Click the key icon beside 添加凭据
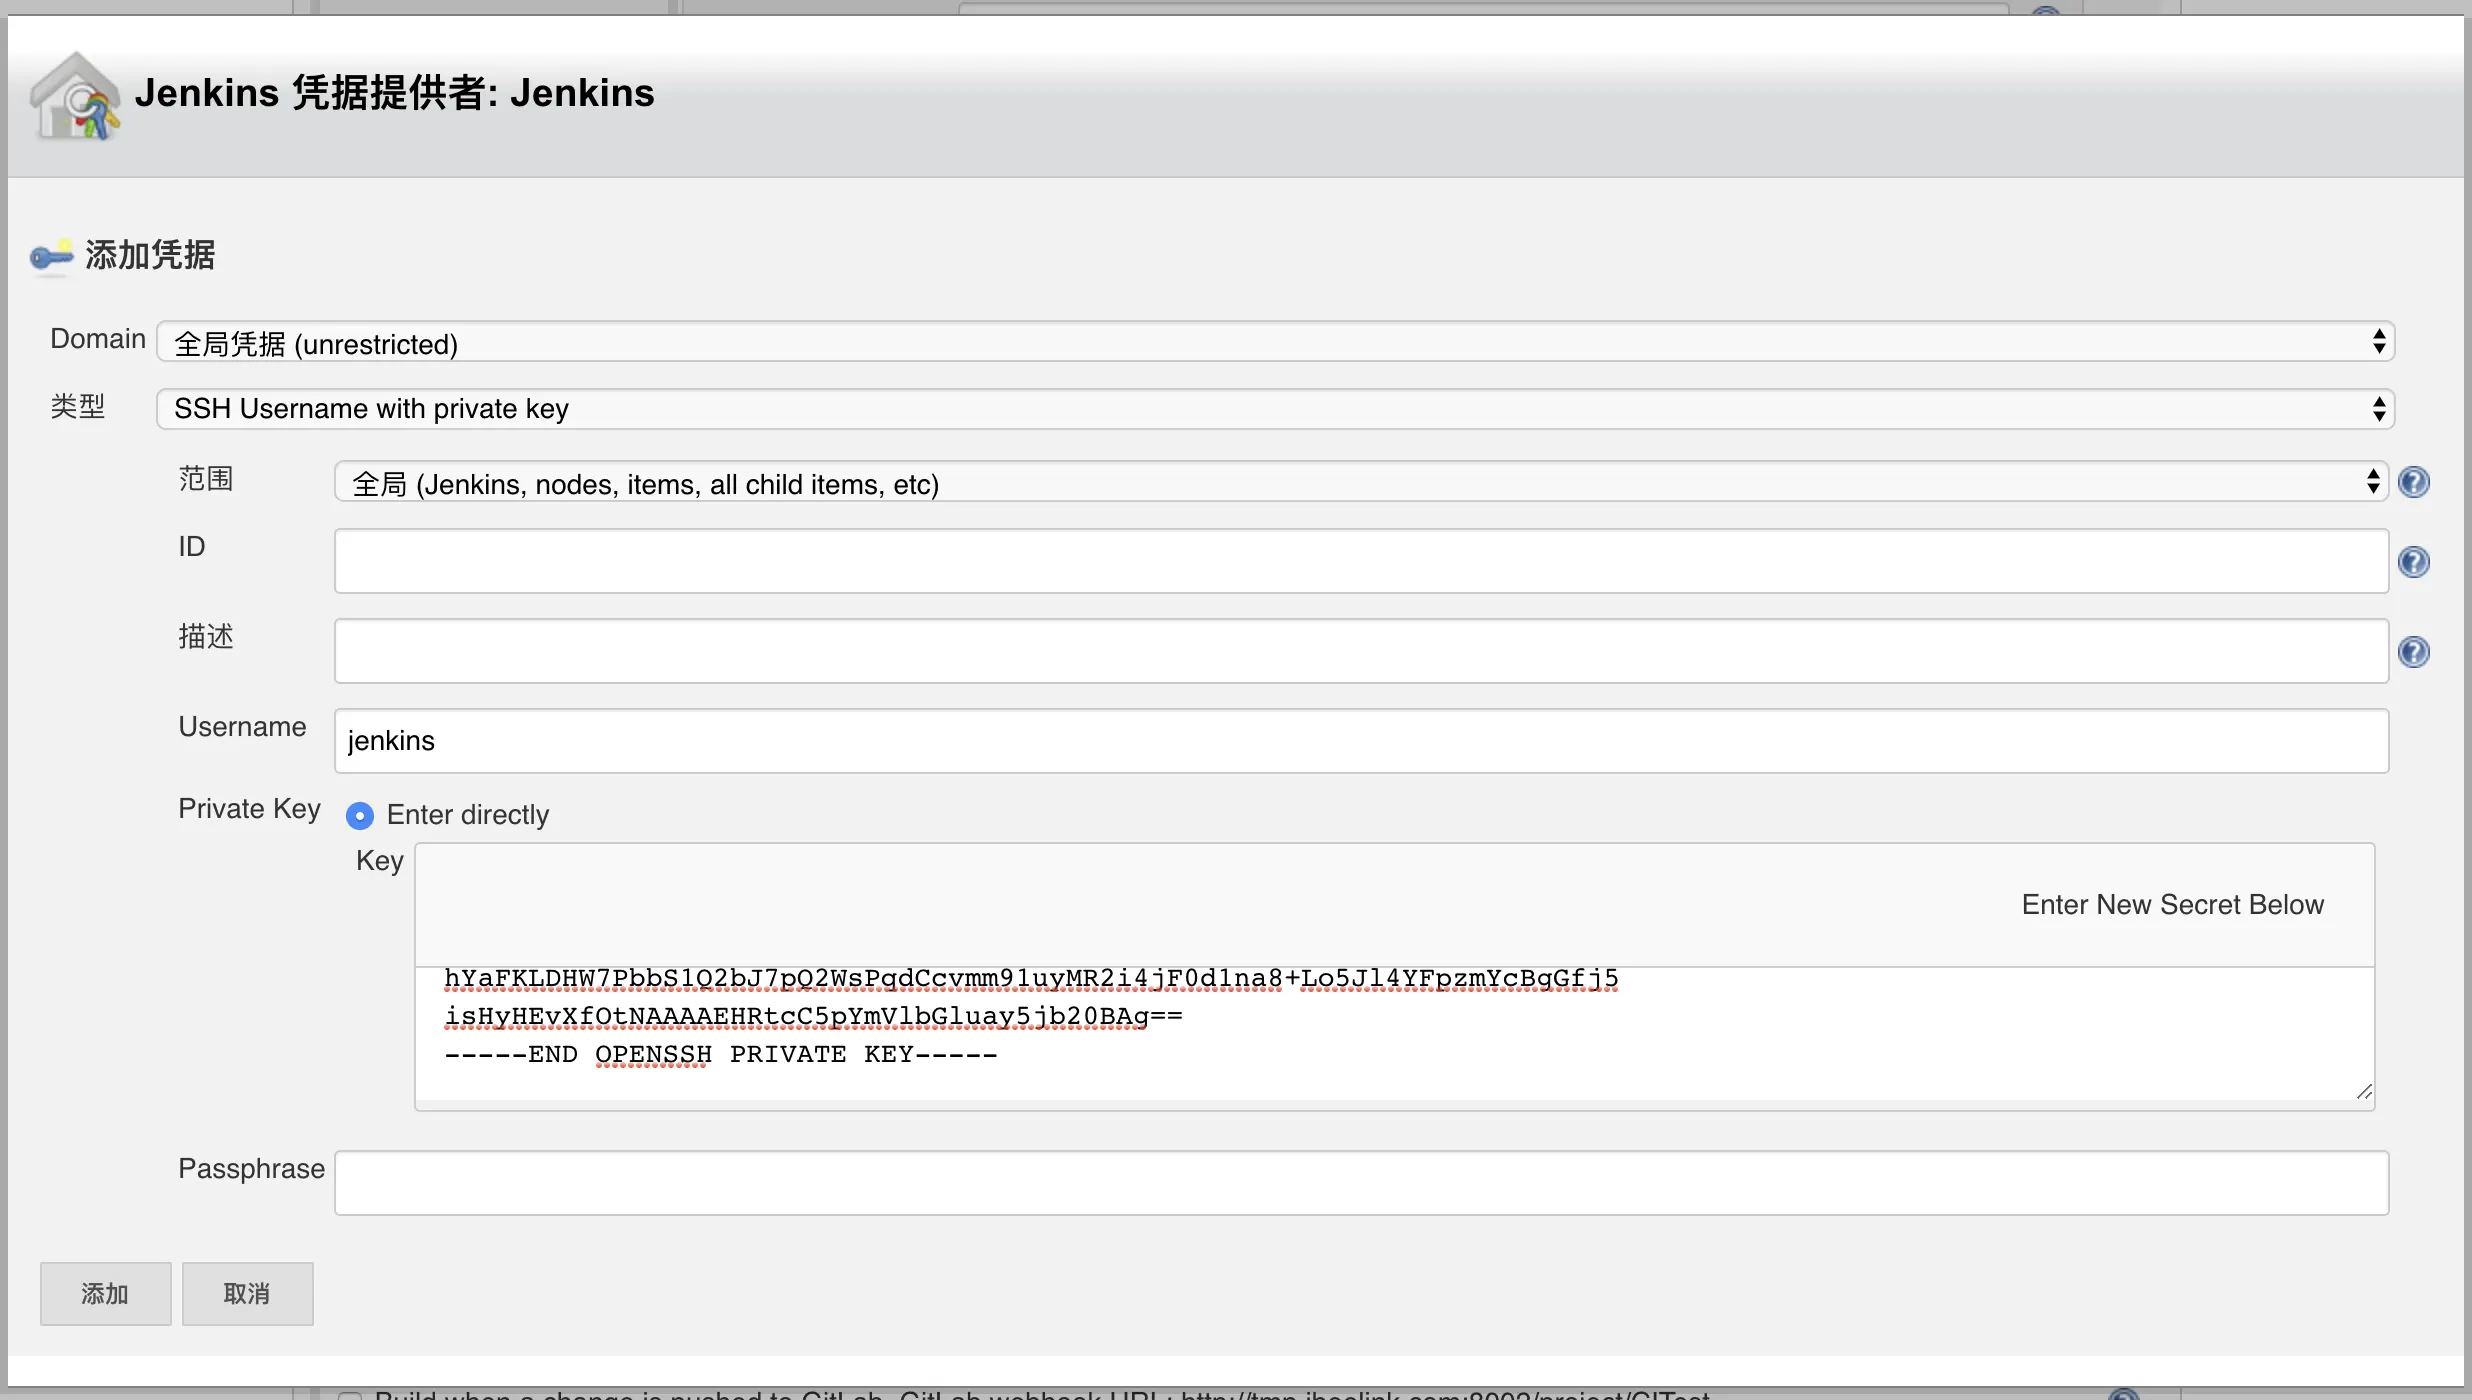This screenshot has height=1400, width=2472. click(51, 256)
